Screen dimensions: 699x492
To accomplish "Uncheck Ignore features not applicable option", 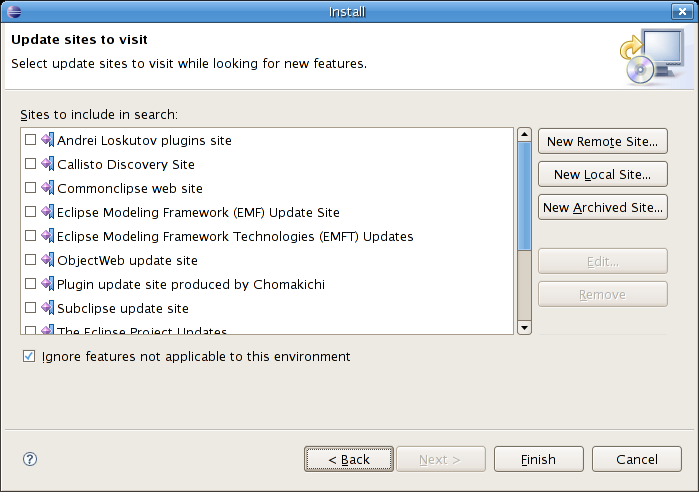I will coord(29,357).
